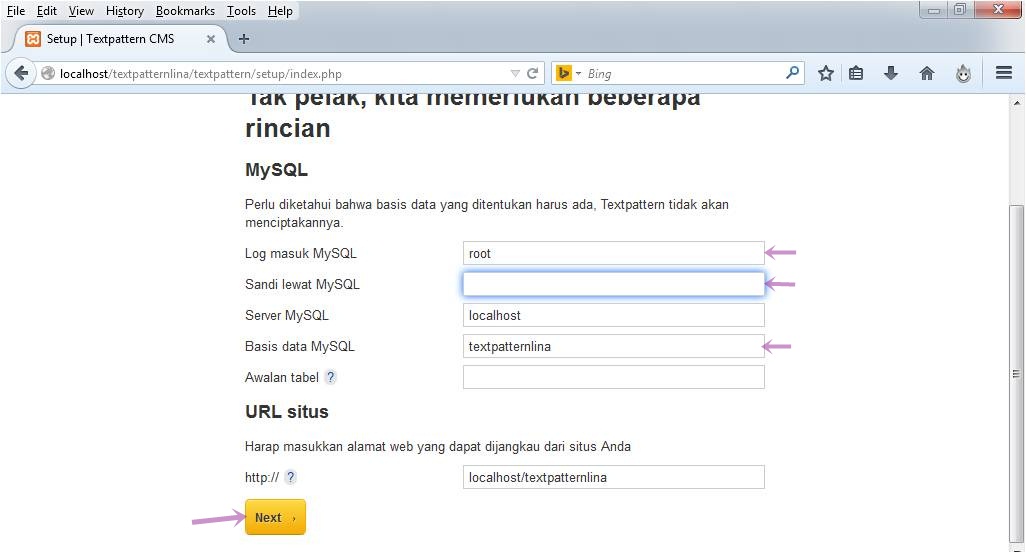The height and width of the screenshot is (552, 1026).
Task: Reload the page with the refresh icon
Action: [533, 73]
